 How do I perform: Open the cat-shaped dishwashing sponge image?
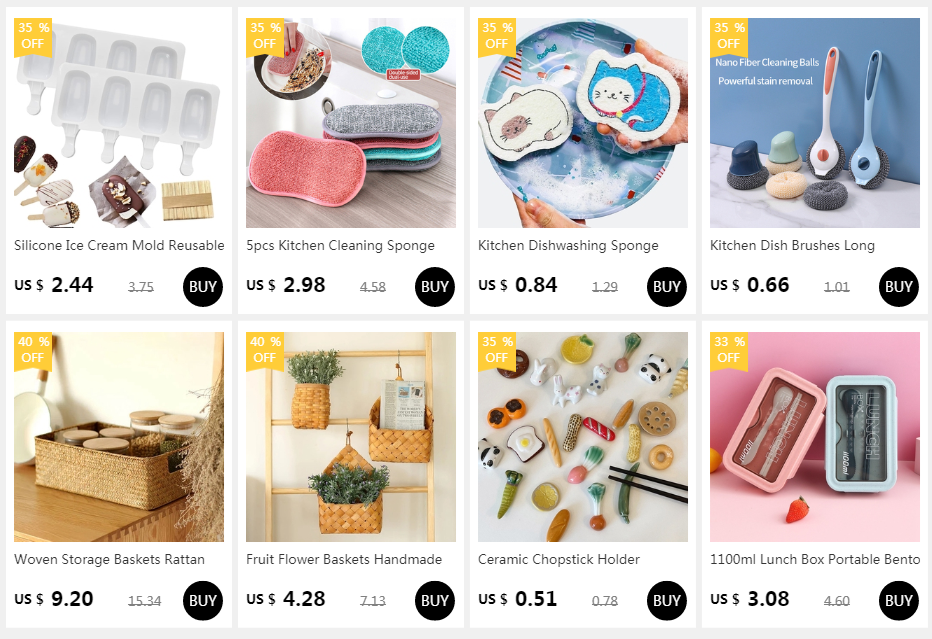[582, 122]
